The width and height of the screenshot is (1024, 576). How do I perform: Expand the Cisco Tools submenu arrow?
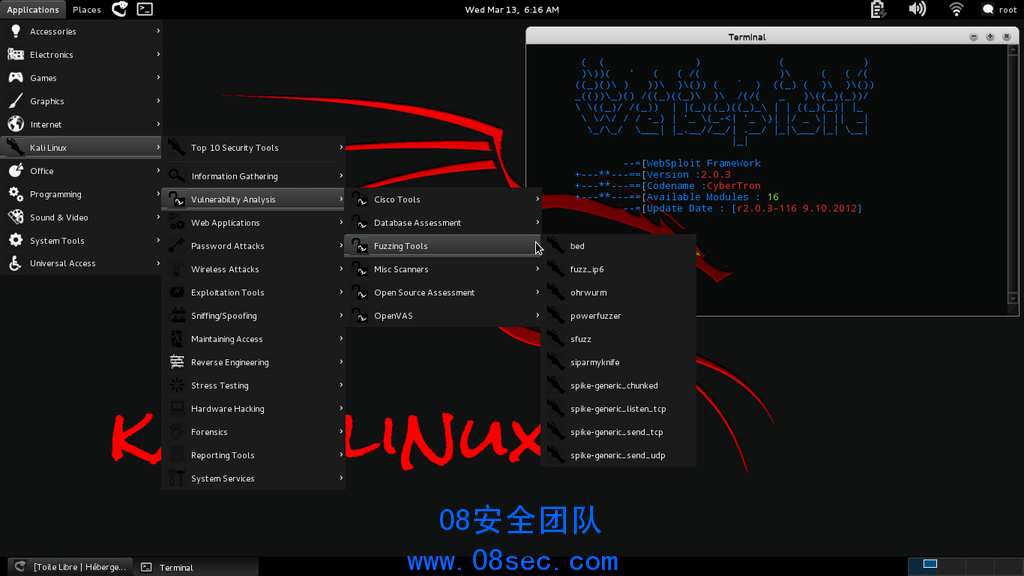point(537,199)
